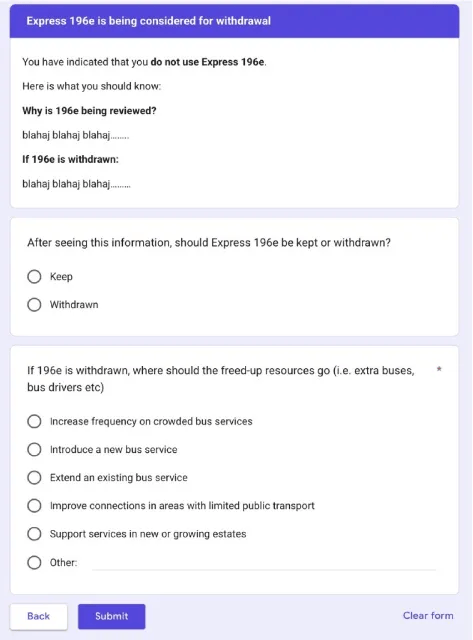Image resolution: width=473 pixels, height=640 pixels.
Task: Pick "Improve connections in areas with limited public transport"
Action: pyautogui.click(x=34, y=506)
